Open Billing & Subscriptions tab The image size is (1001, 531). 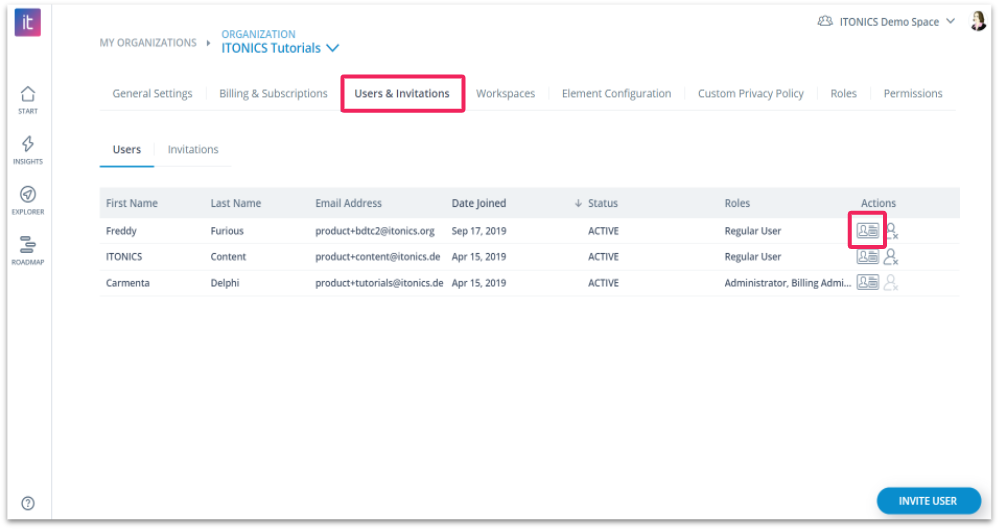pyautogui.click(x=273, y=93)
